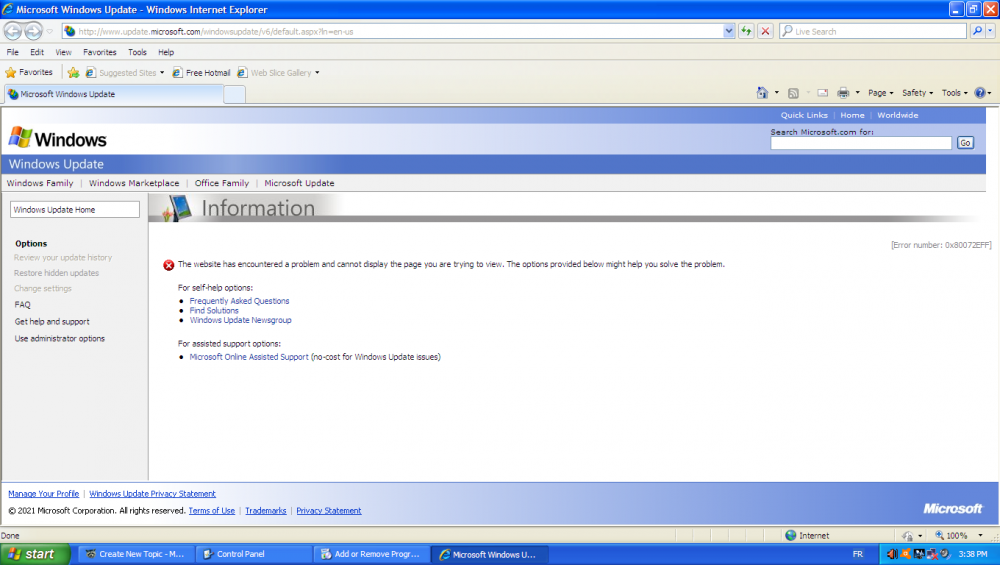Viewport: 1000px width, 565px height.
Task: Refresh the page using the address bar icon
Action: point(746,31)
